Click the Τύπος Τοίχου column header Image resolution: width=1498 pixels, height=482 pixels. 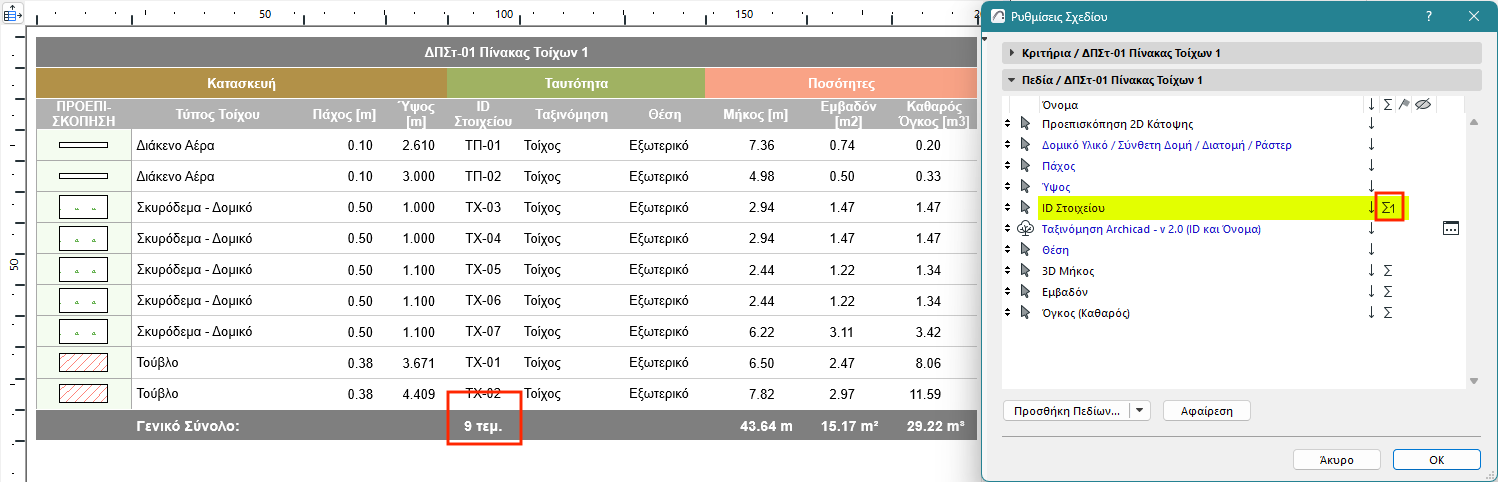point(217,114)
